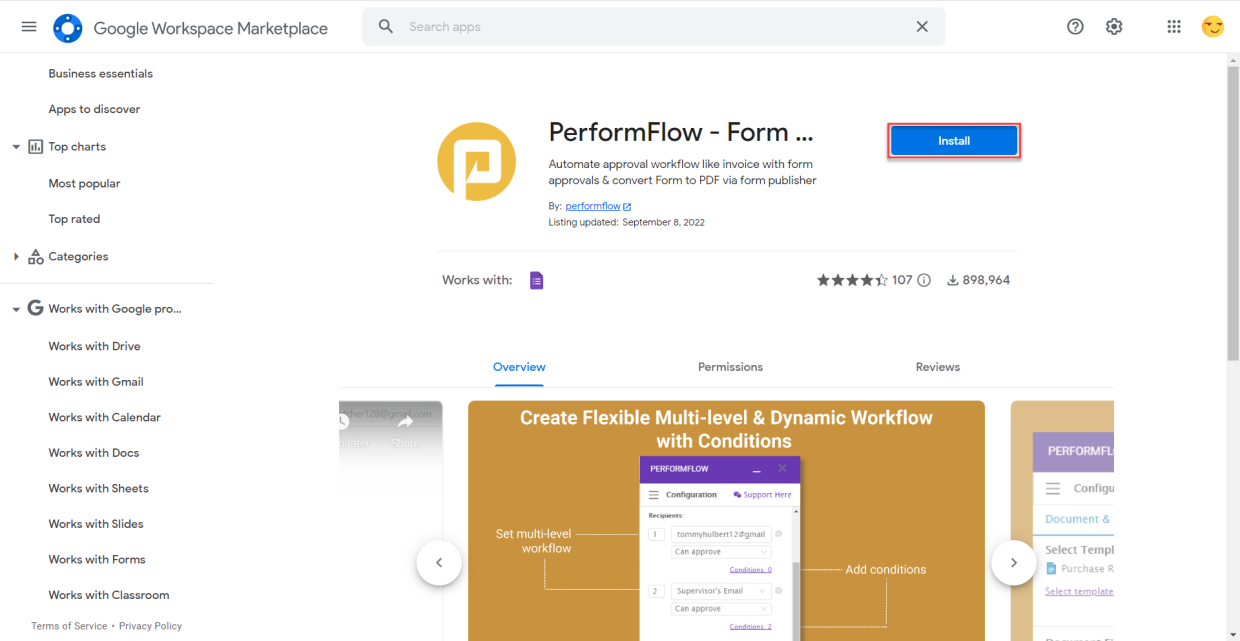Clear the search field with the X
Screen dimensions: 1240x641
click(x=921, y=26)
